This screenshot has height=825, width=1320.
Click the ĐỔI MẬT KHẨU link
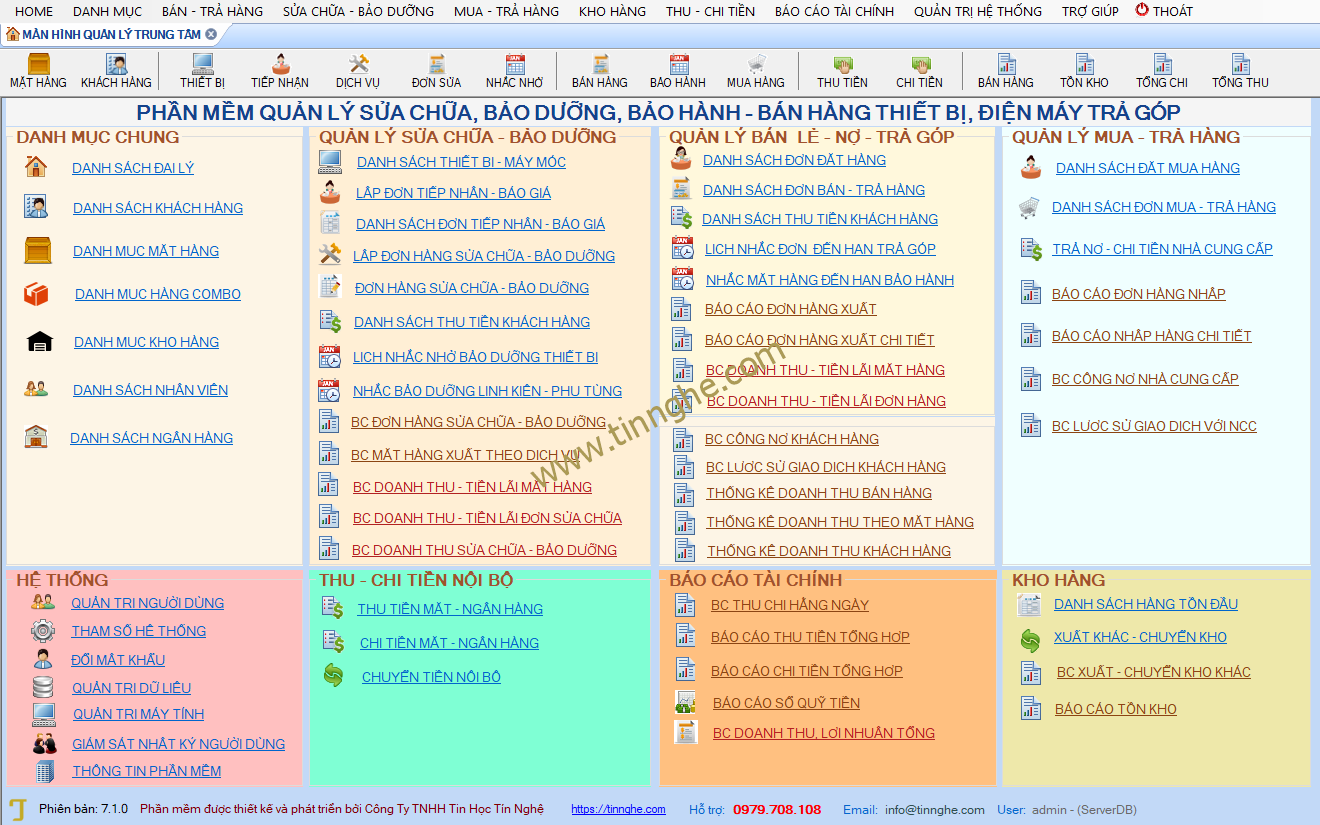click(x=118, y=660)
